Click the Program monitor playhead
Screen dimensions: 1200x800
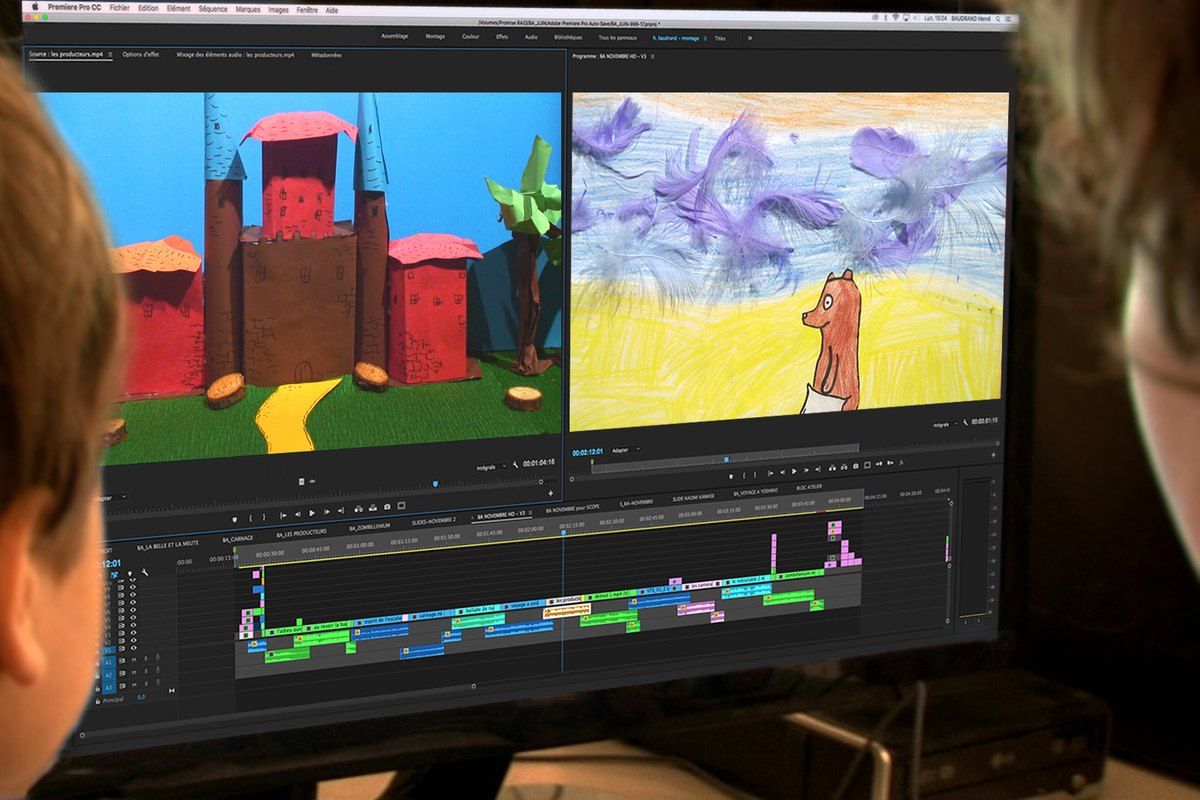point(727,459)
